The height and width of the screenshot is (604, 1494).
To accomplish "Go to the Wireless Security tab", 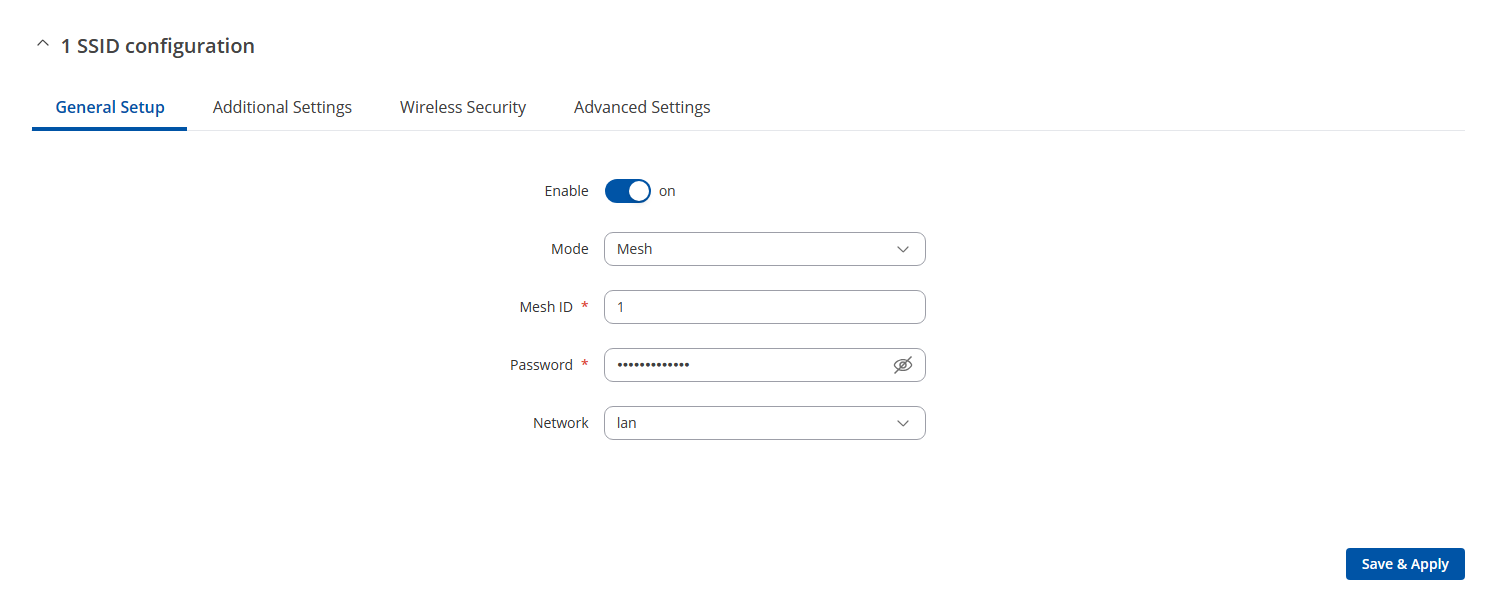I will tap(463, 107).
